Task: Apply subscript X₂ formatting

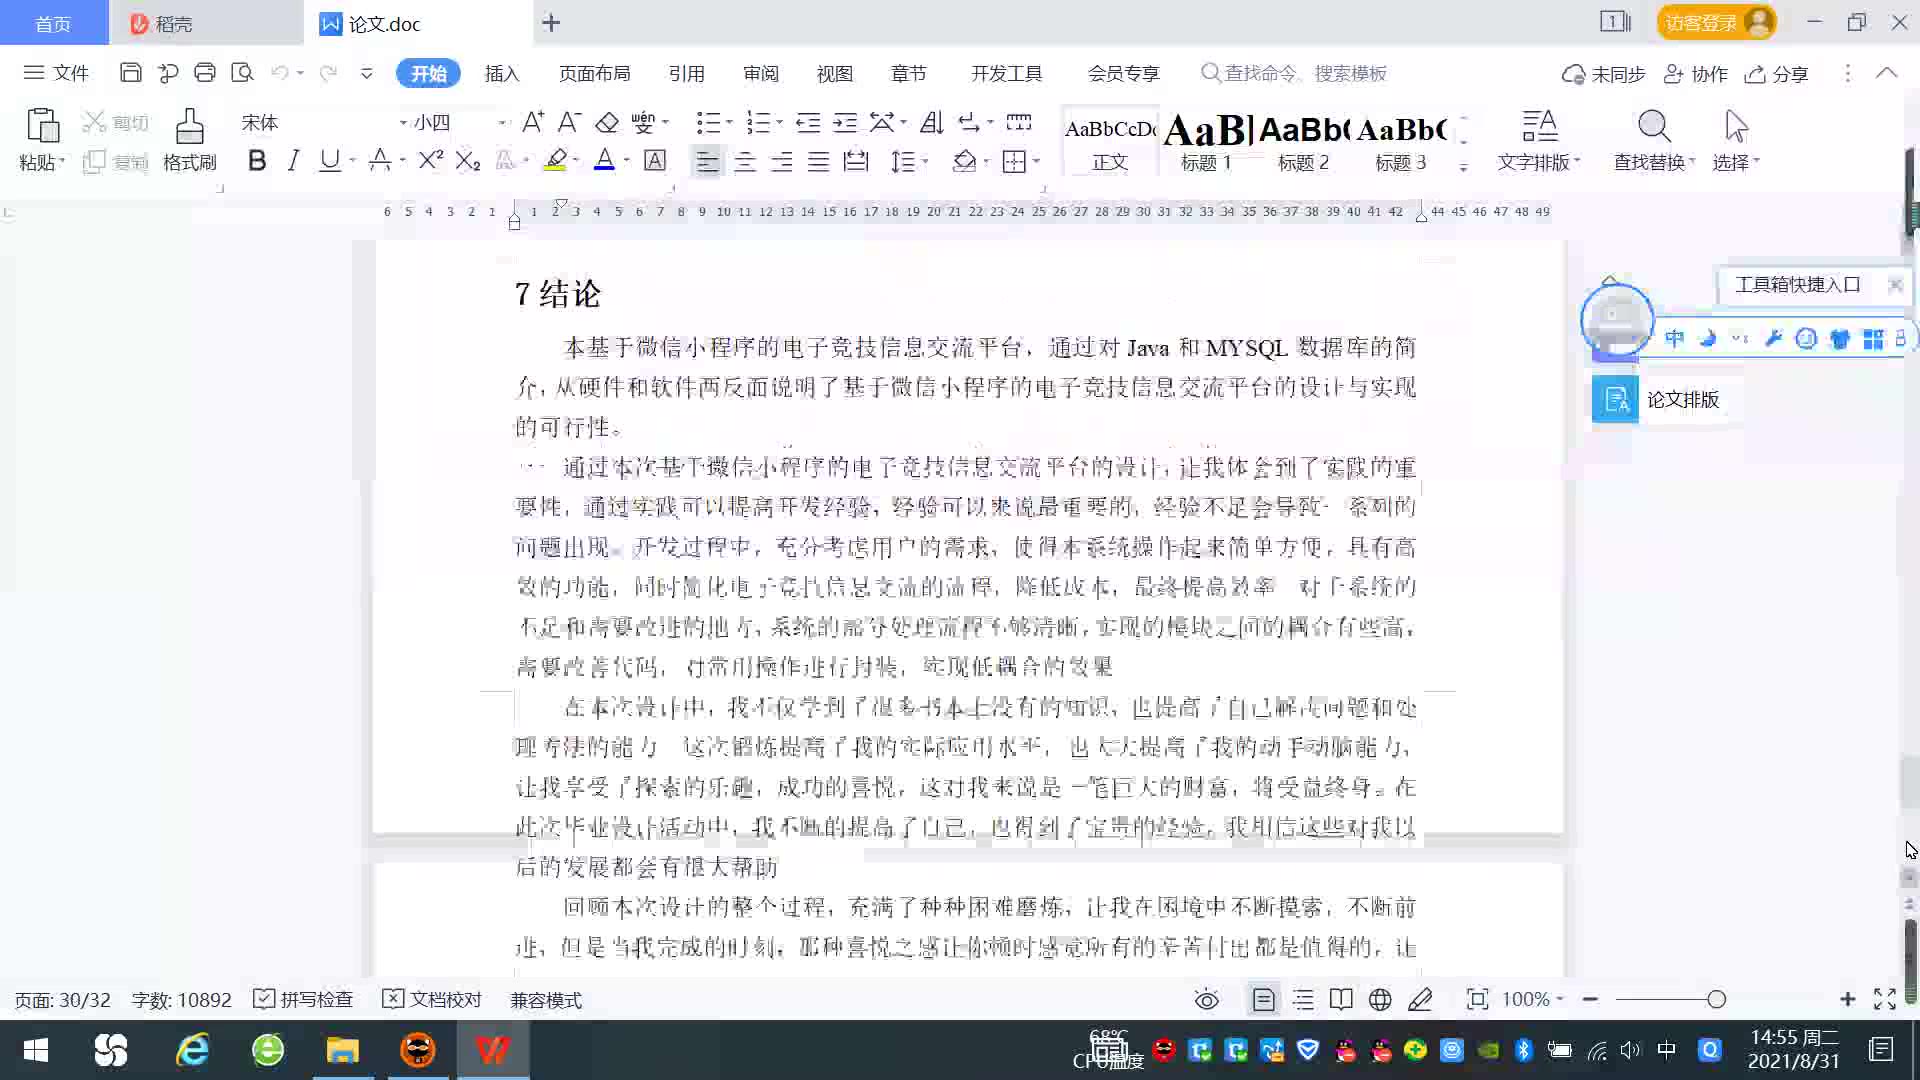Action: (468, 160)
